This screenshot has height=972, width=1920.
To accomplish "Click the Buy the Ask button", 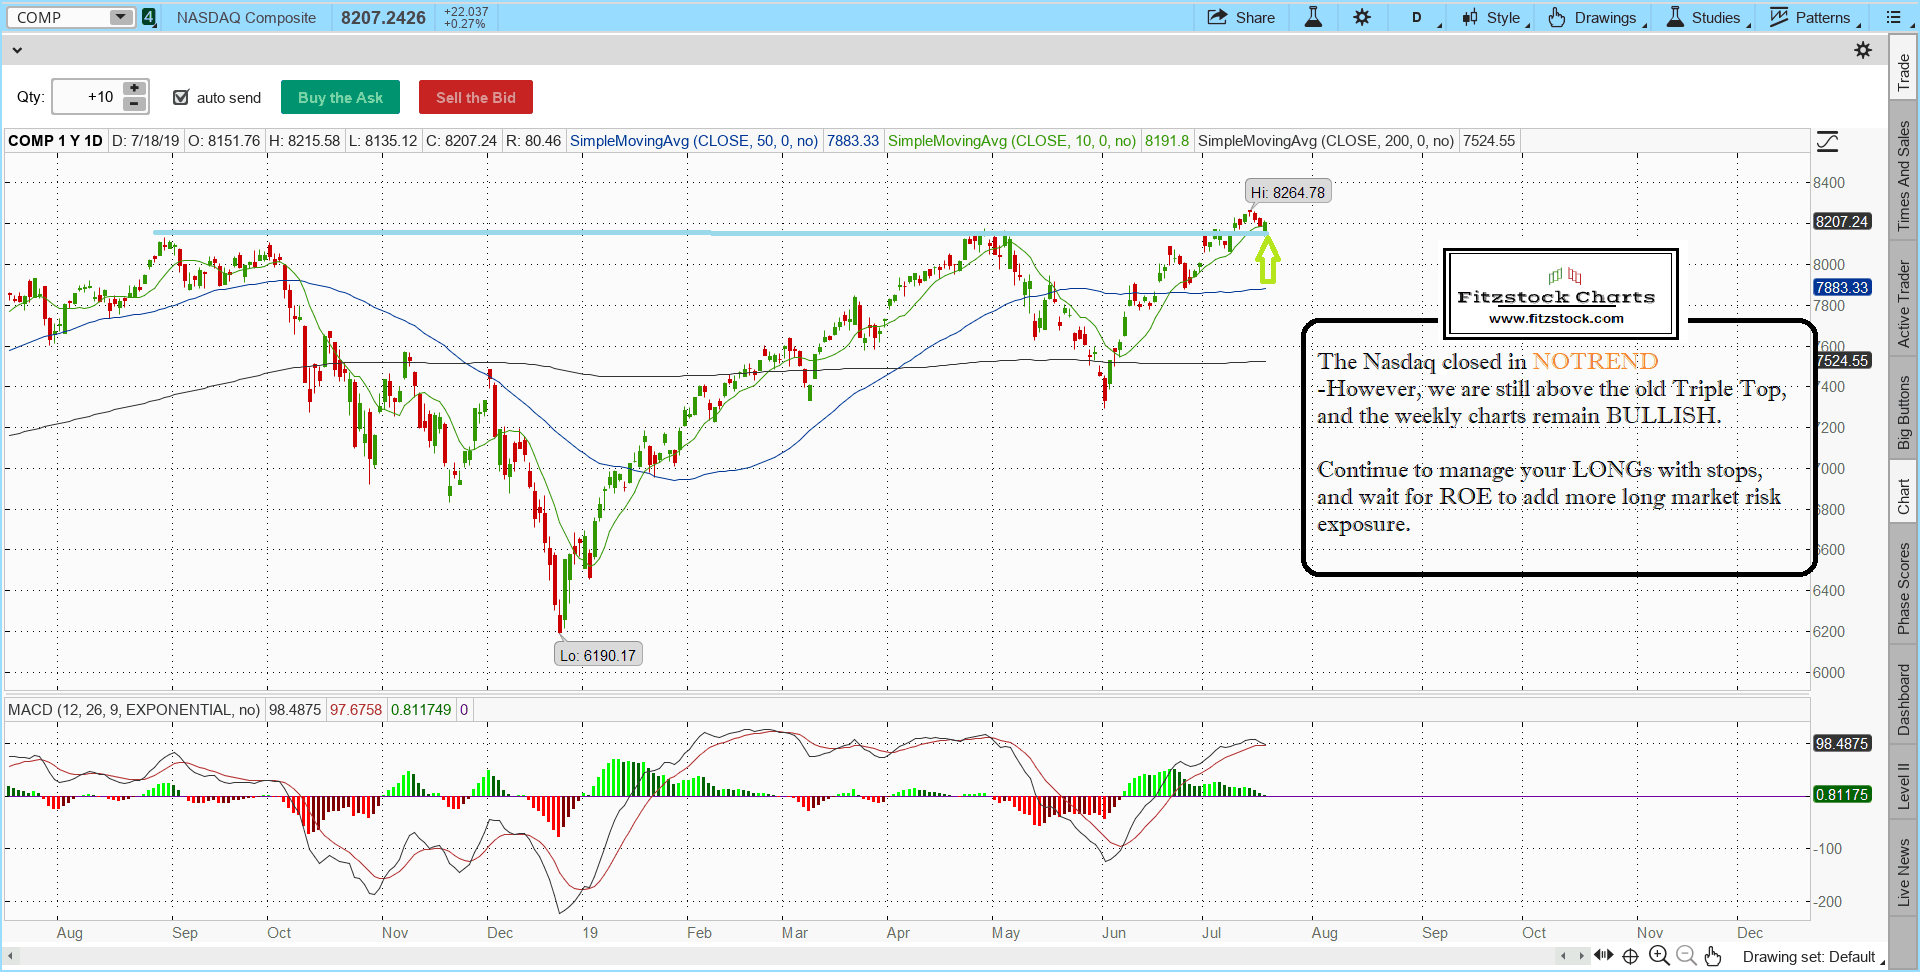I will [340, 97].
